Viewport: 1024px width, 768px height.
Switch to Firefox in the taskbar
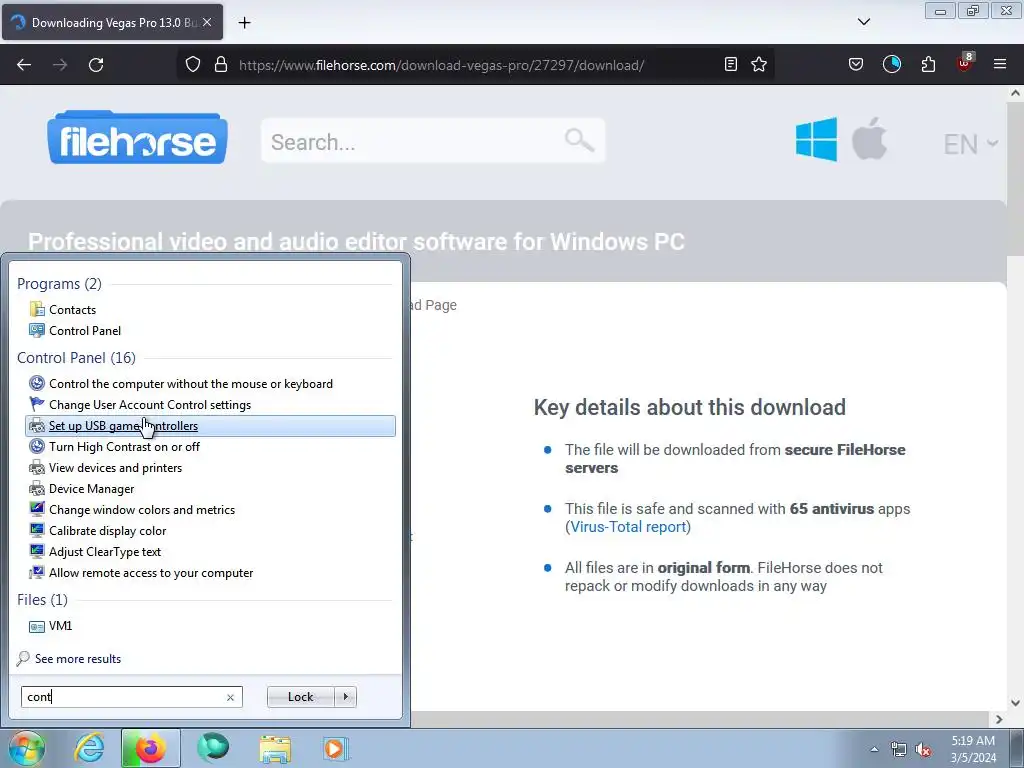pyautogui.click(x=150, y=748)
